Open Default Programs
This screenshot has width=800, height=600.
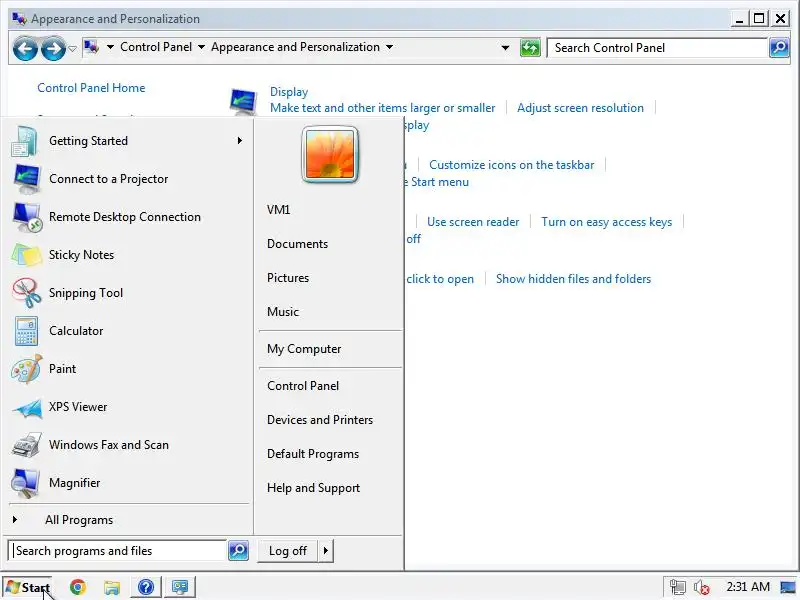pyautogui.click(x=313, y=454)
